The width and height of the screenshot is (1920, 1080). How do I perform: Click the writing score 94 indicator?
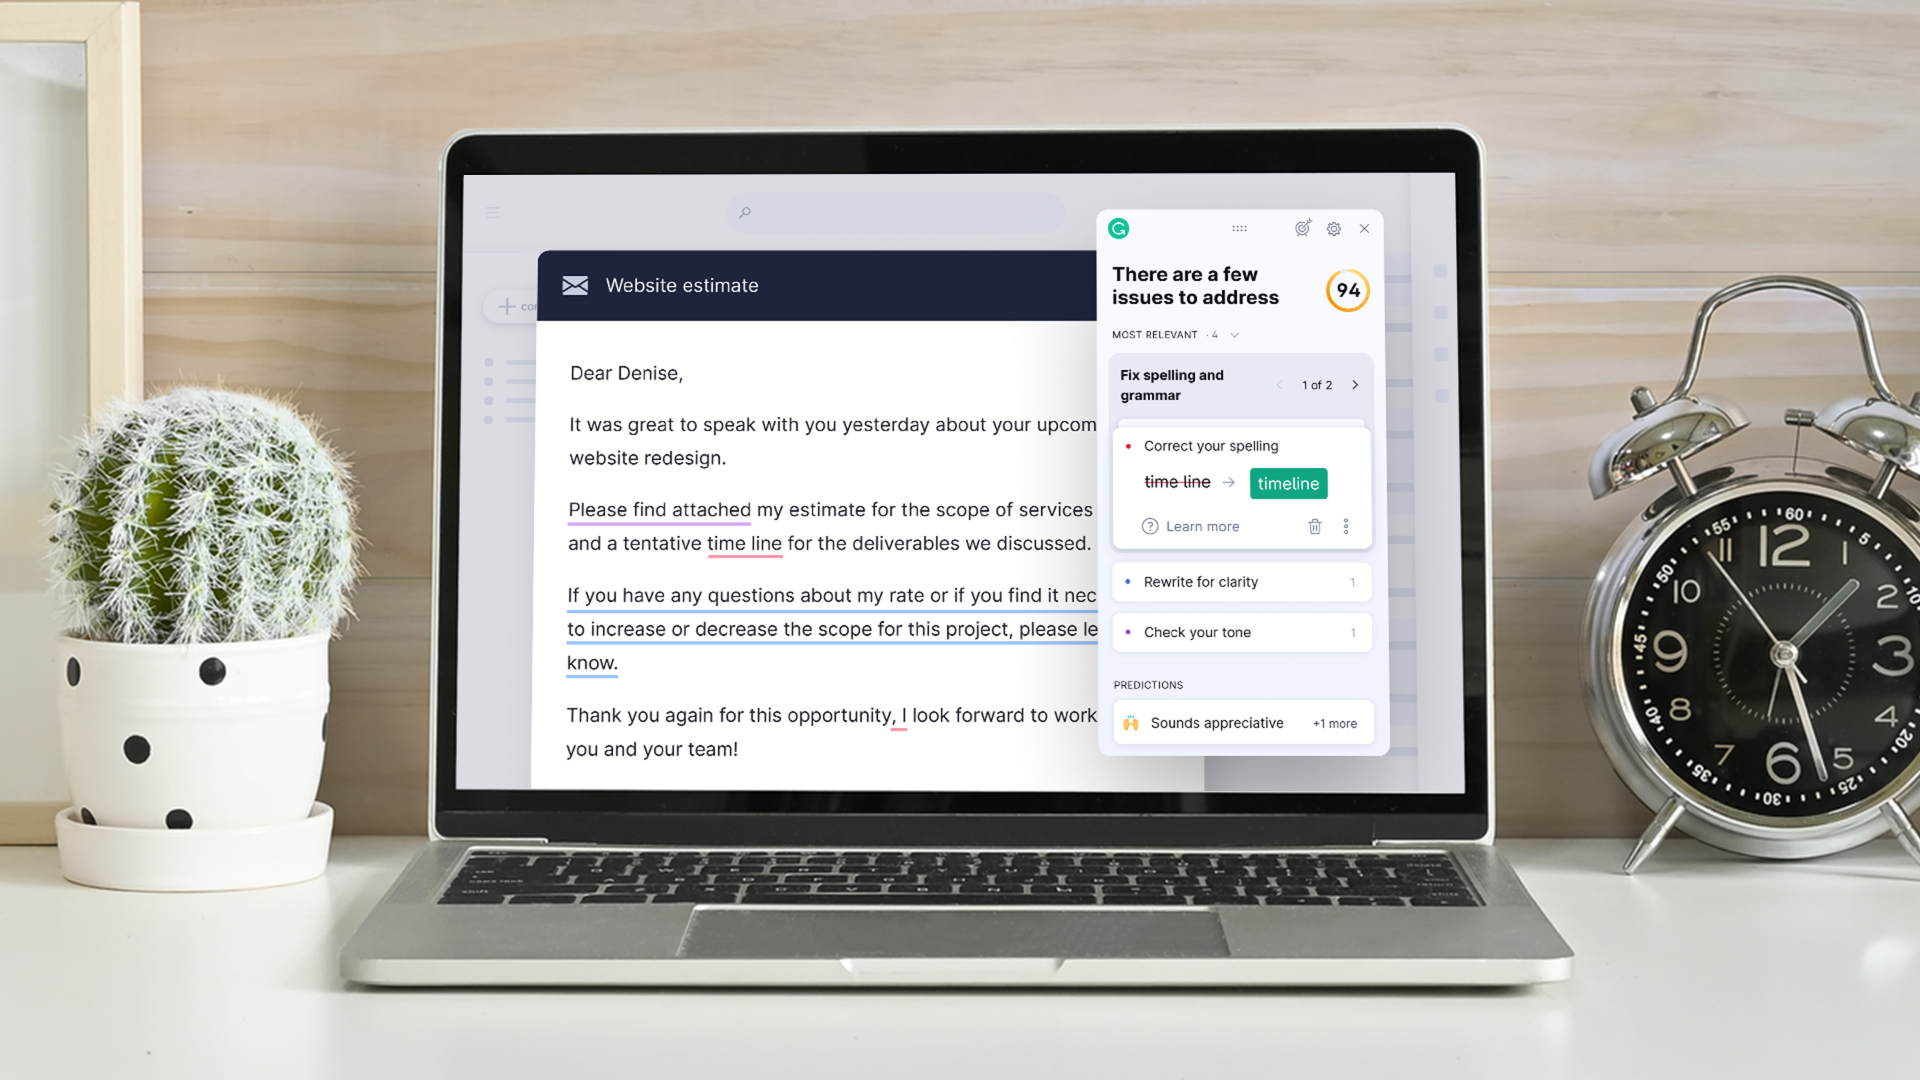tap(1344, 289)
